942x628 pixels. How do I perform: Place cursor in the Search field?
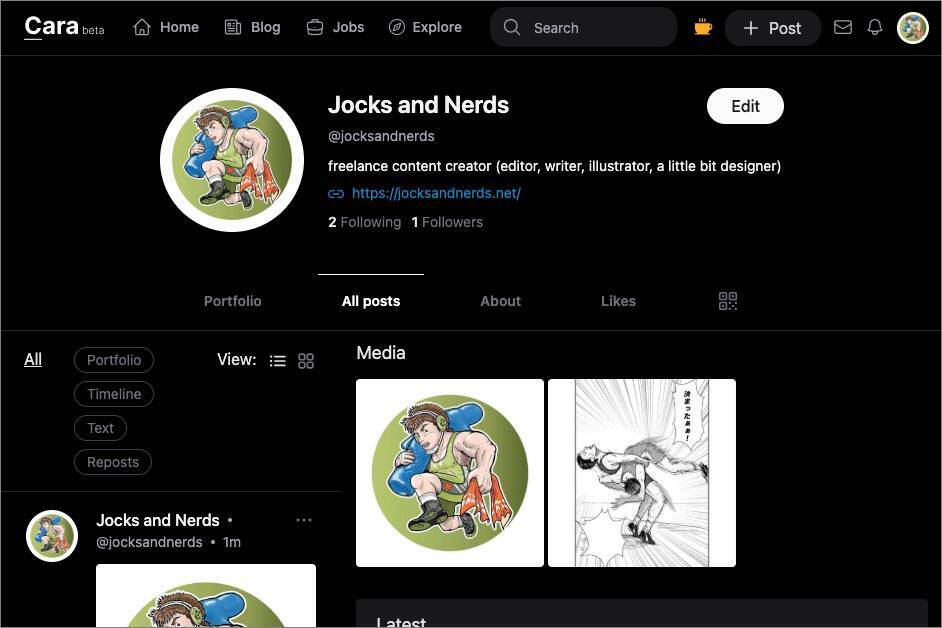pyautogui.click(x=584, y=27)
